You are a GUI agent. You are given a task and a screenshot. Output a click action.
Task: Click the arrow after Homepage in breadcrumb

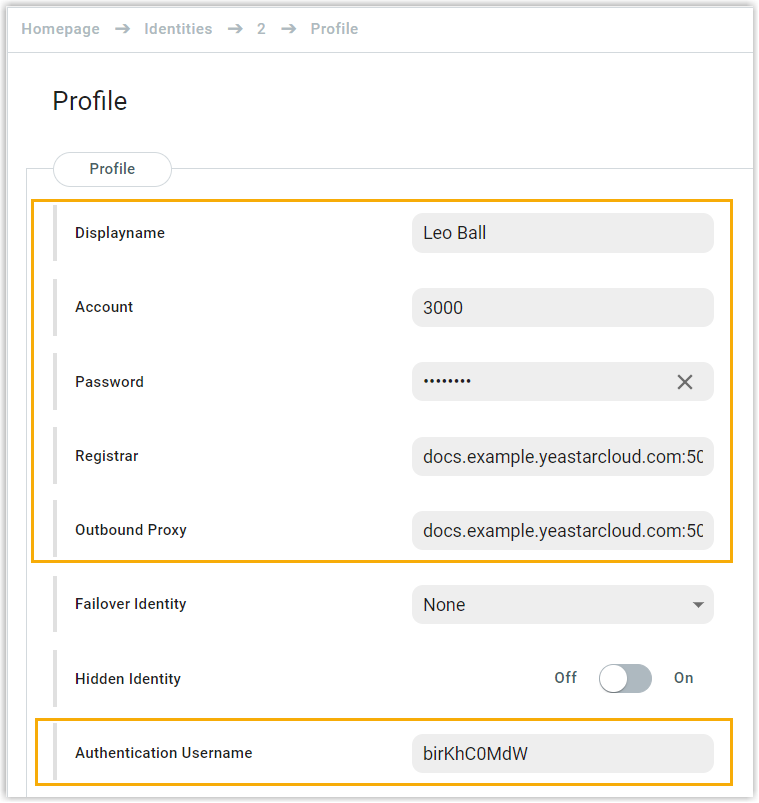(122, 29)
